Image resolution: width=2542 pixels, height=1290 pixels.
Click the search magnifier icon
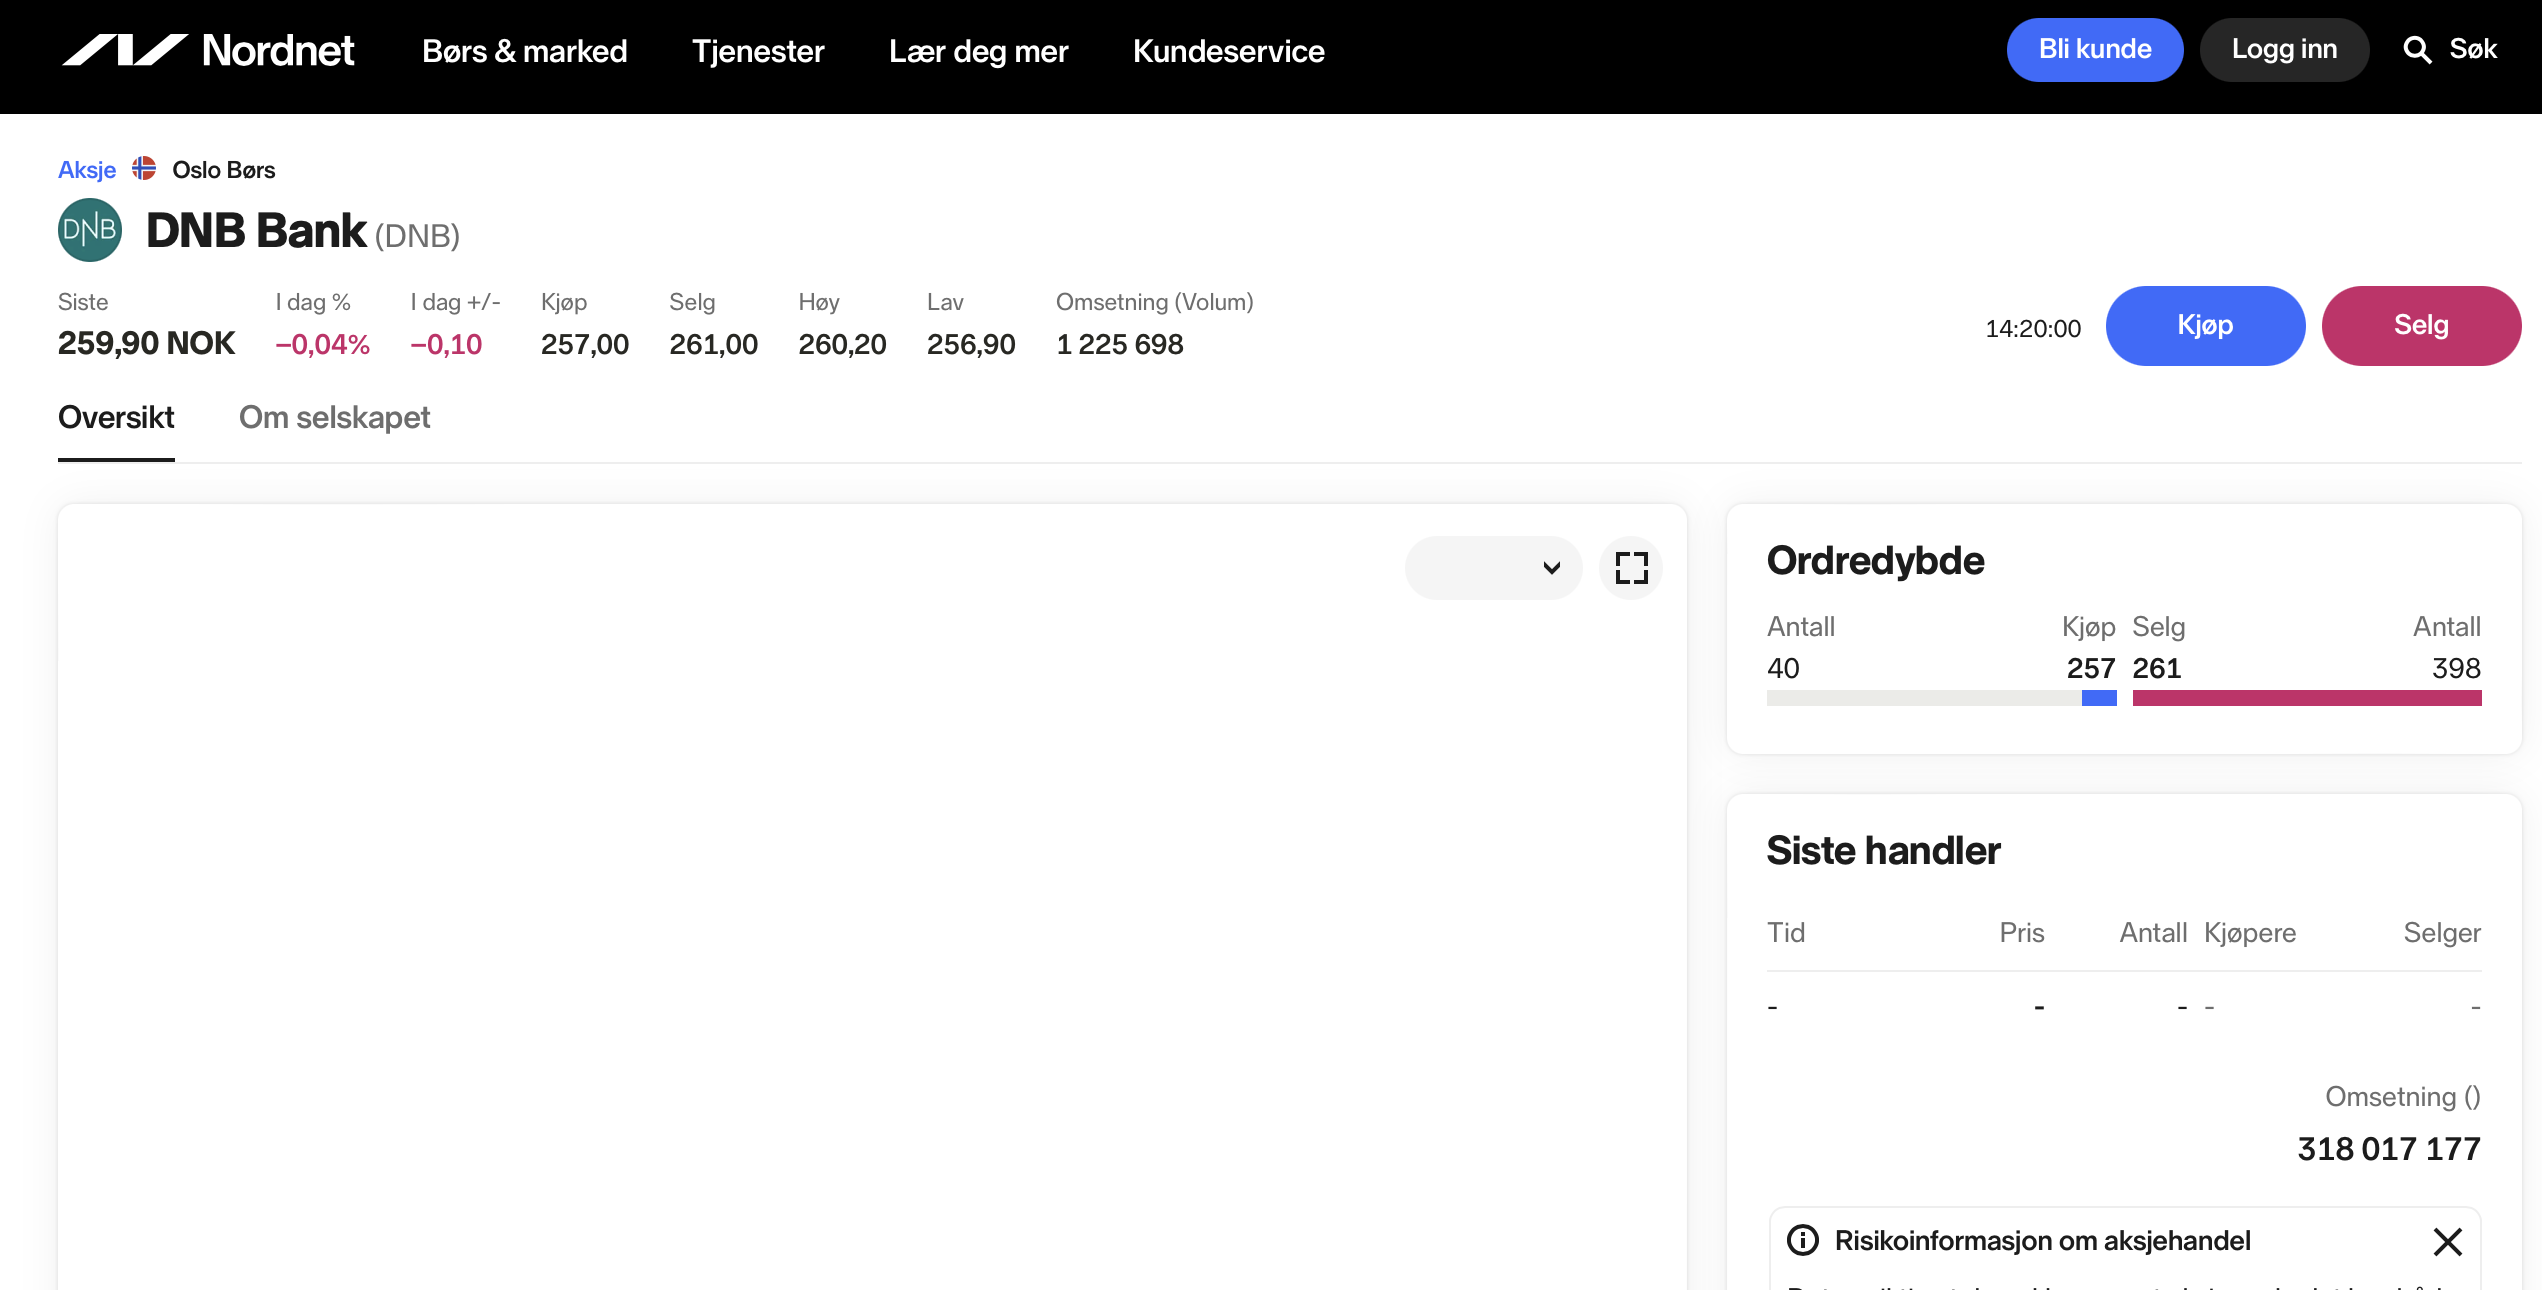click(2417, 49)
